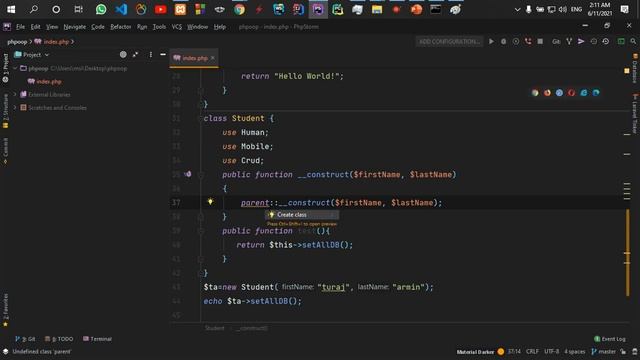
Task: Open the VCS menu
Action: [x=177, y=27]
